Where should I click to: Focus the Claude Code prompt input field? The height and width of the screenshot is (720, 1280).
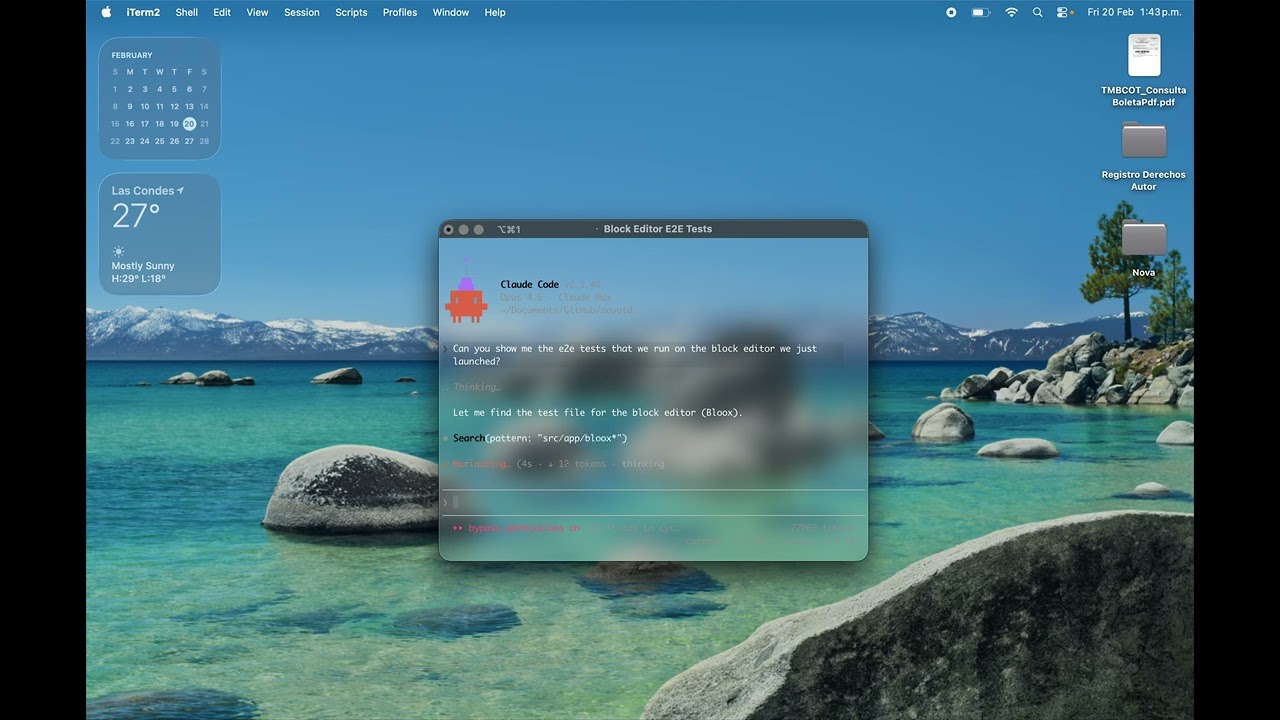[x=654, y=502]
